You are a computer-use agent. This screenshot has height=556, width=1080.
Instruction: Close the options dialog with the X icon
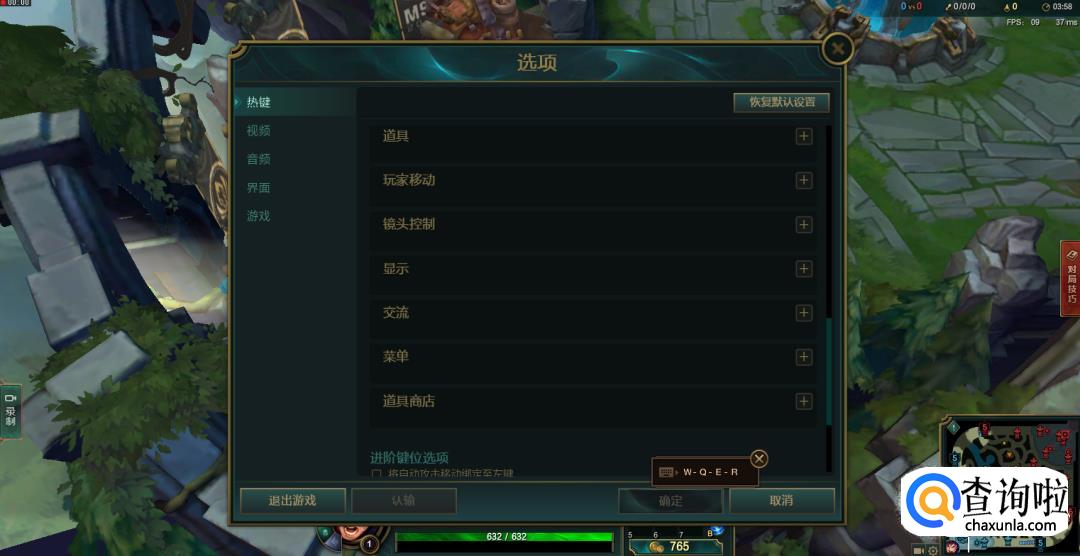pos(838,49)
